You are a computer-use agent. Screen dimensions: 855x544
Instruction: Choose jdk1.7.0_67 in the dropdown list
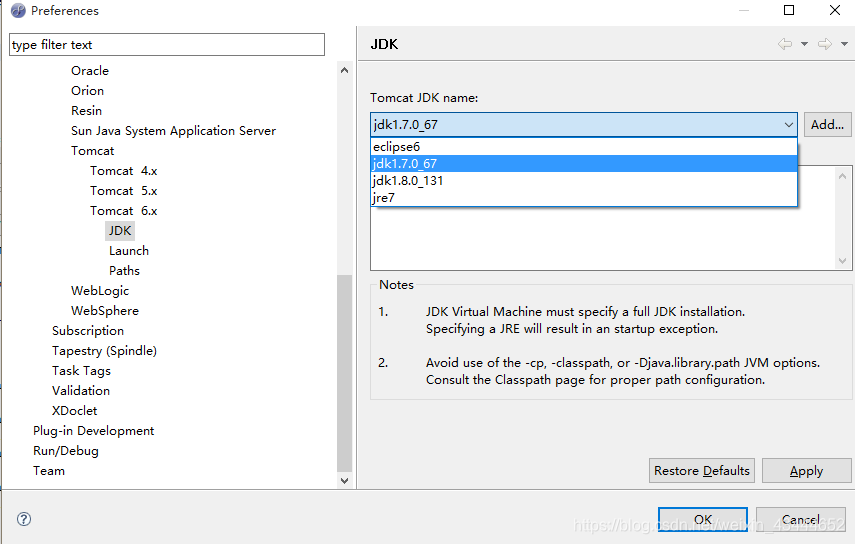click(583, 164)
